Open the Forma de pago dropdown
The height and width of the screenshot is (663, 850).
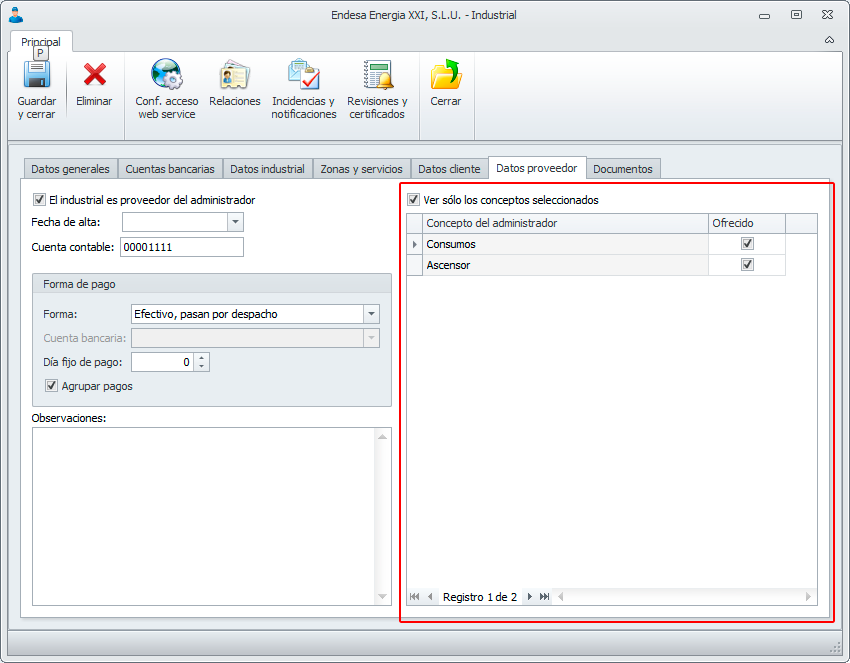tap(372, 314)
